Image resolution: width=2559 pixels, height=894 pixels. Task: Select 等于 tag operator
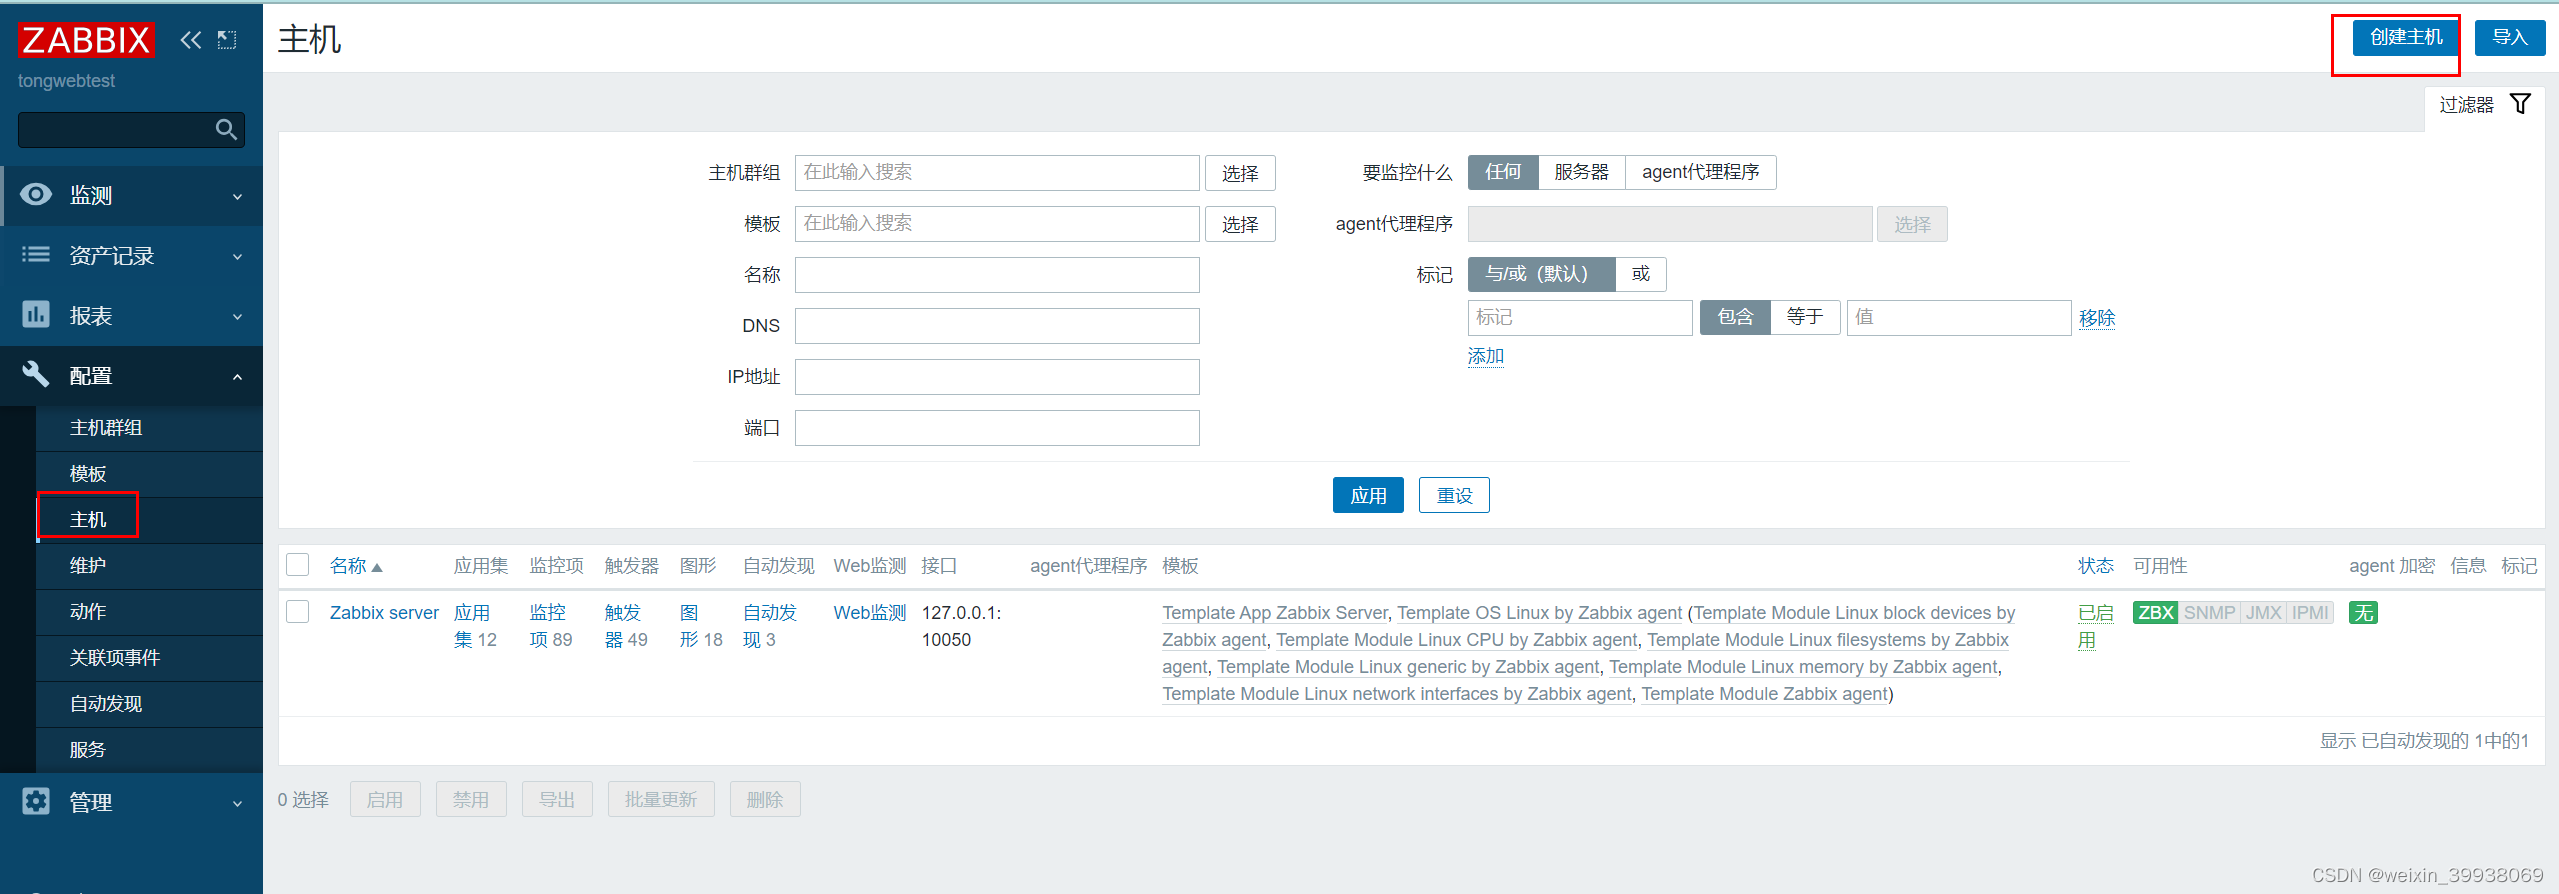[1805, 317]
